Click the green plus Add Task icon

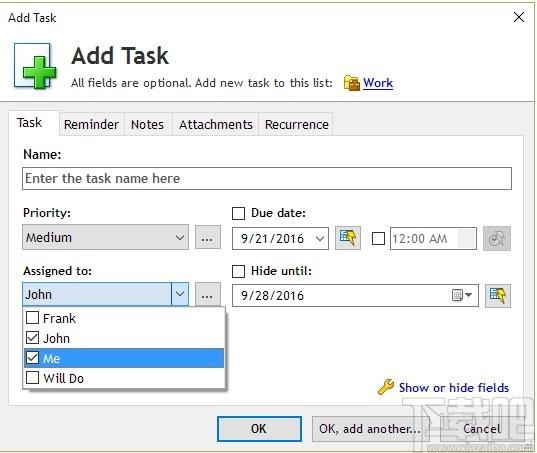pos(35,66)
